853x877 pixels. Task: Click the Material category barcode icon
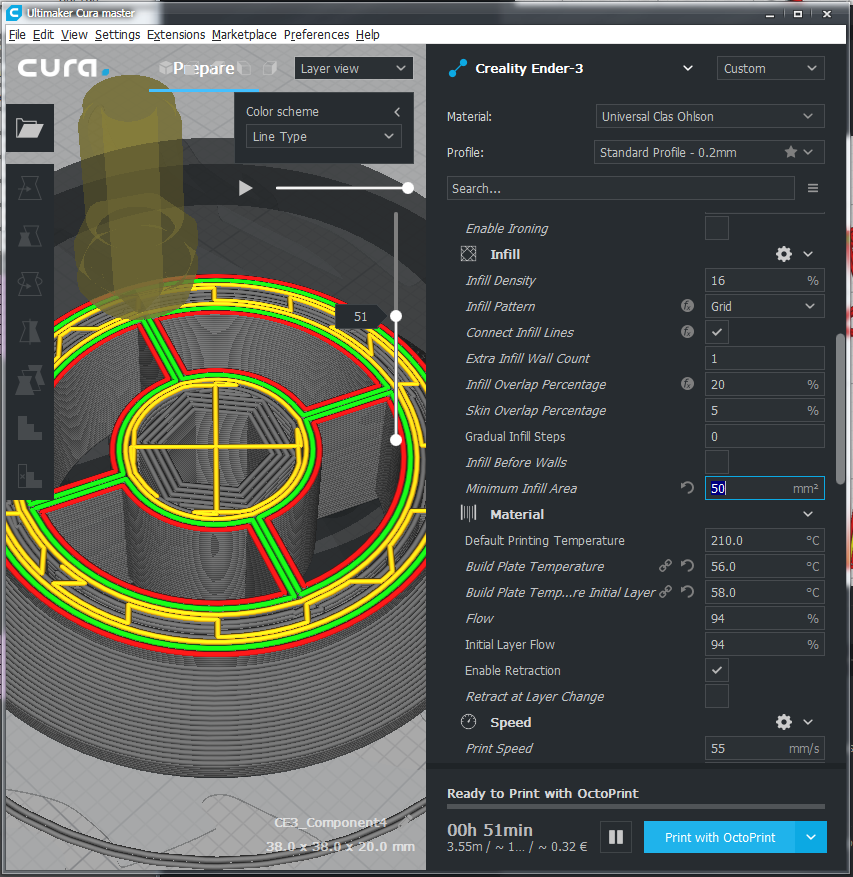[x=468, y=513]
